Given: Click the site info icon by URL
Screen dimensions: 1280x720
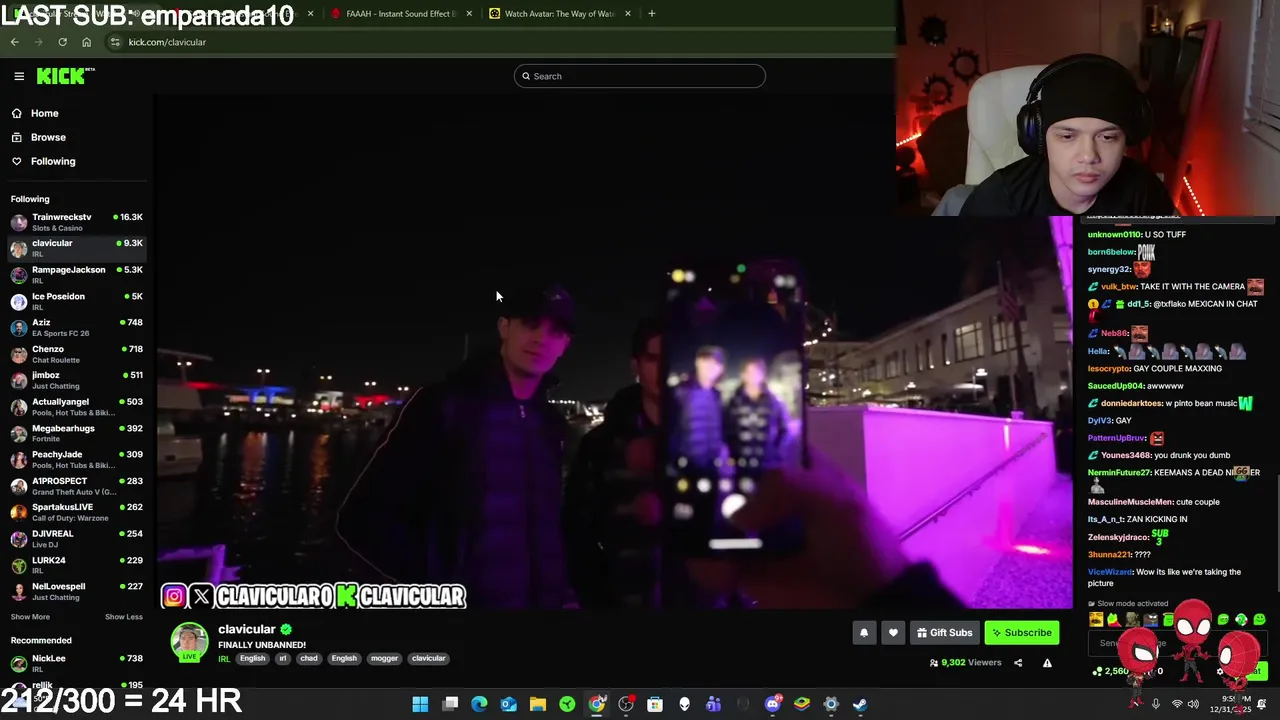Looking at the screenshot, I should (x=115, y=42).
